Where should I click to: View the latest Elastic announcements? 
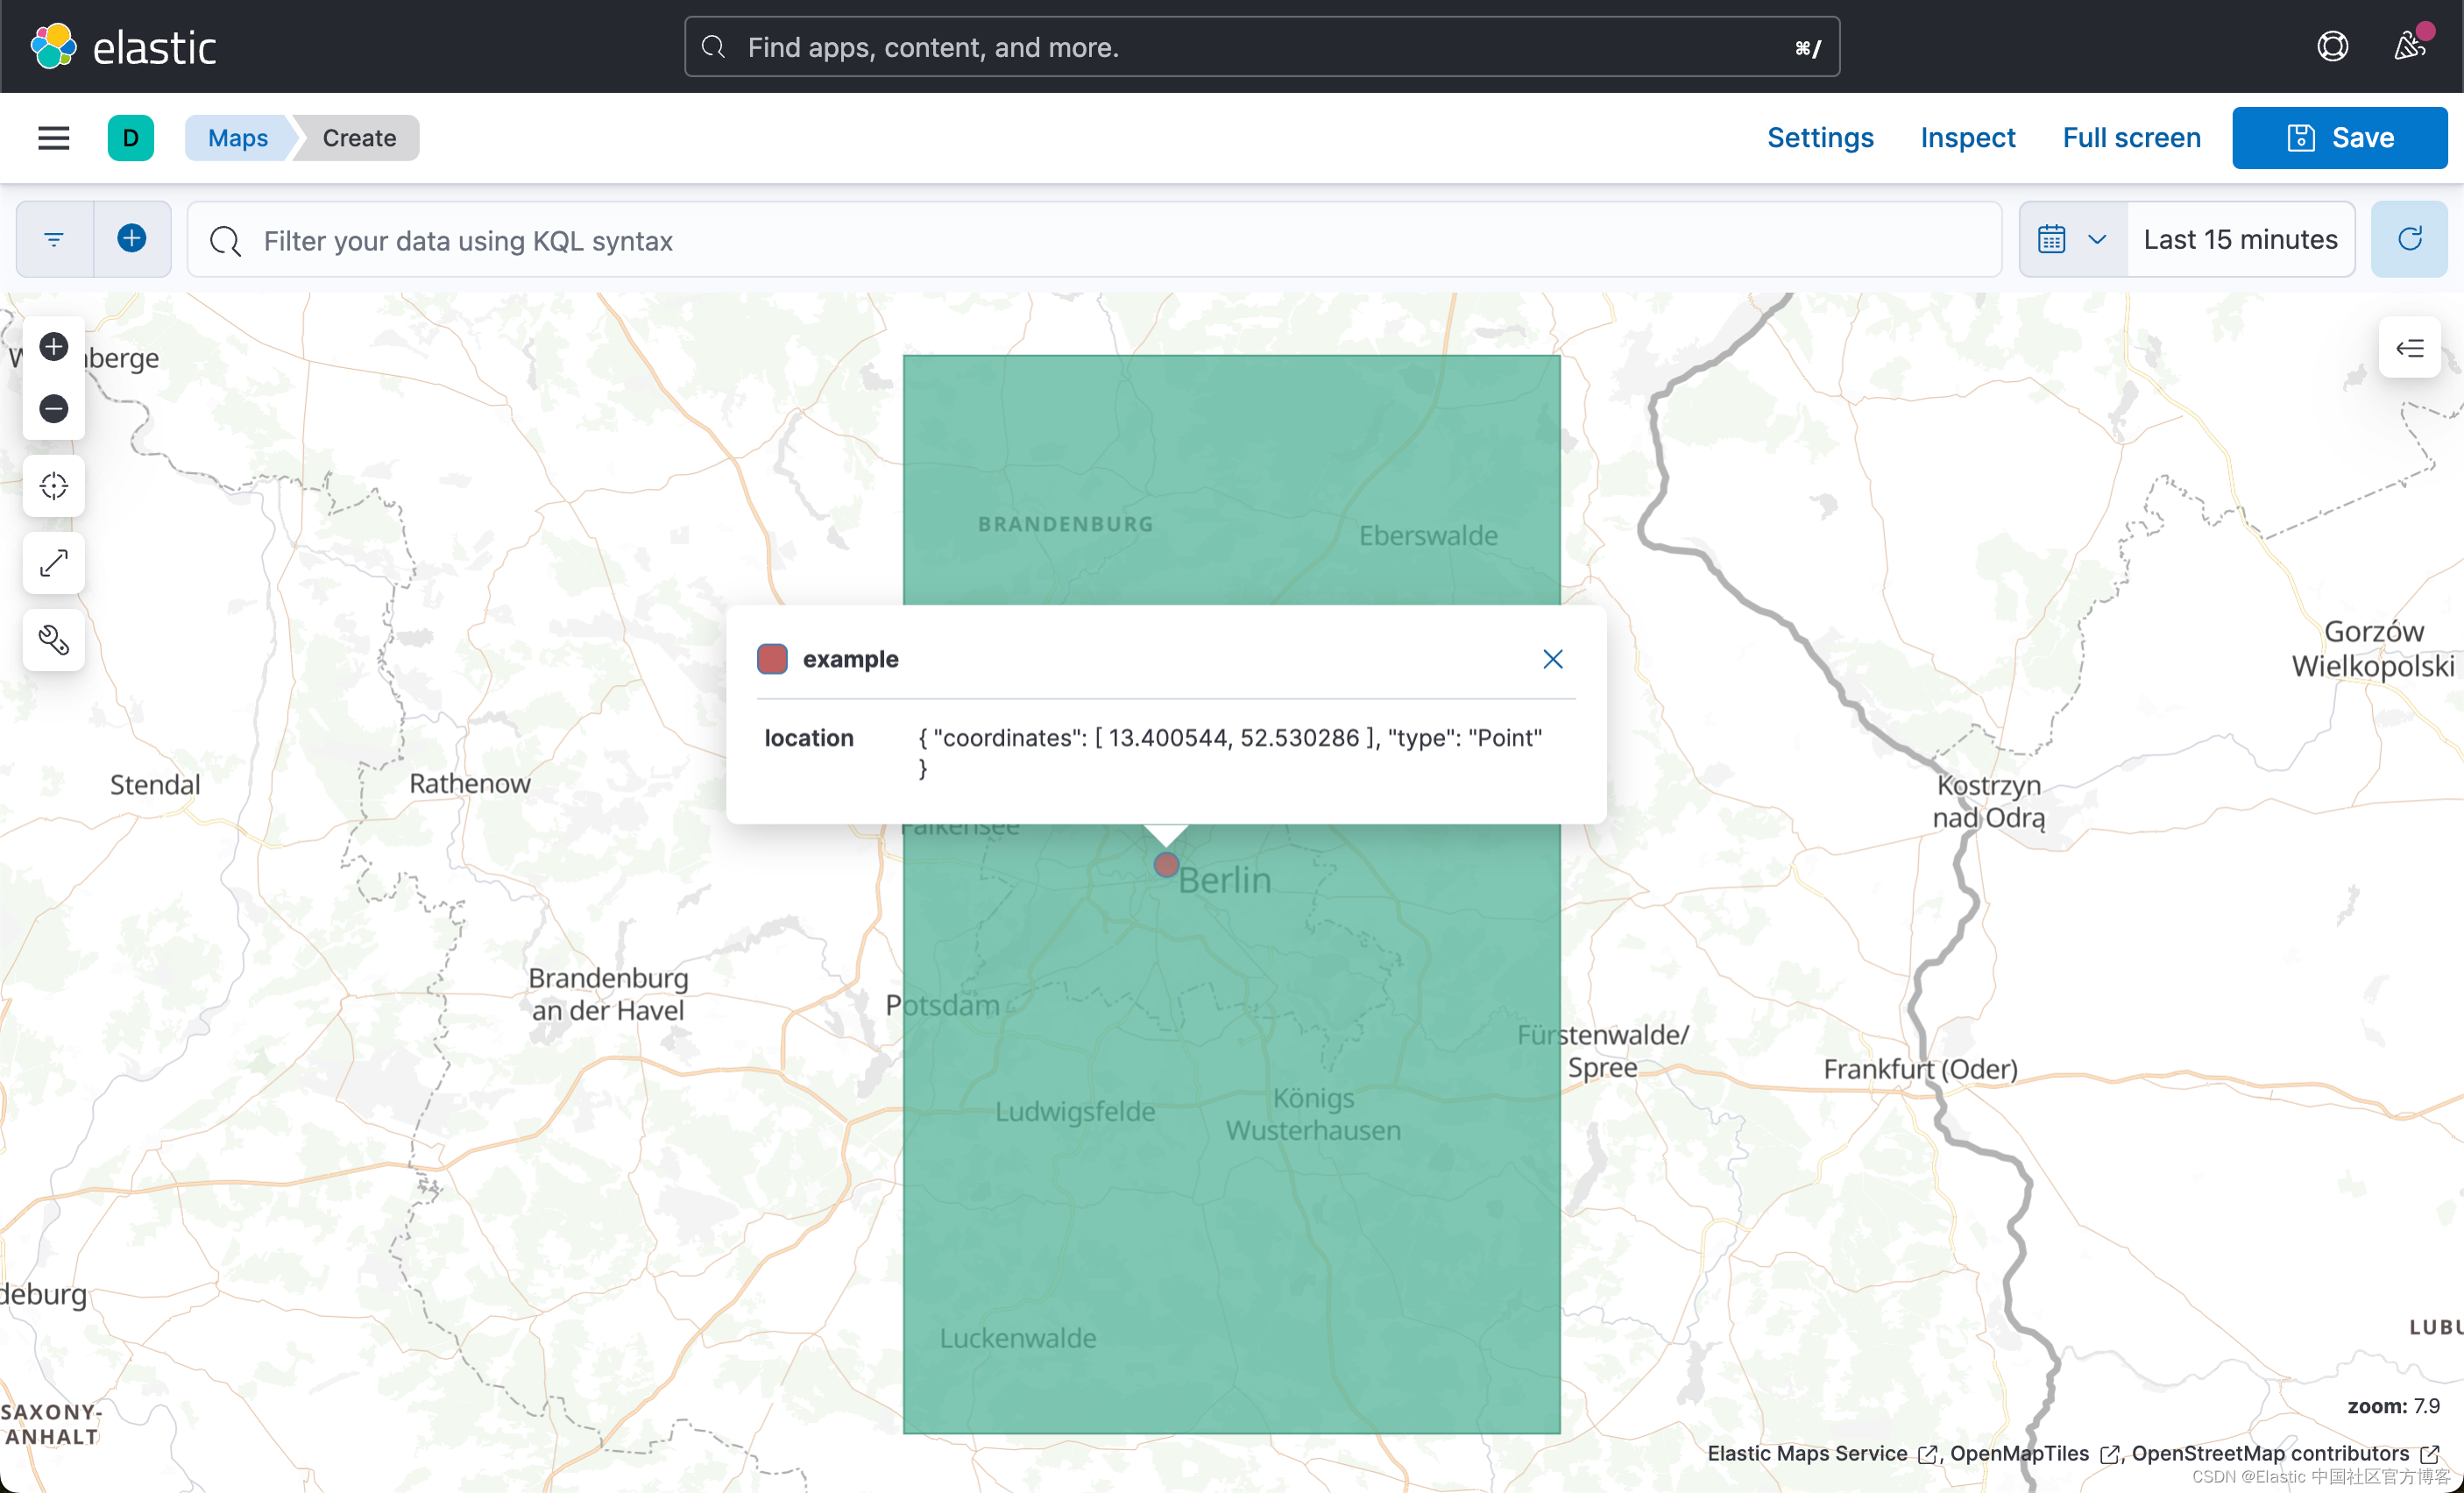[2410, 45]
